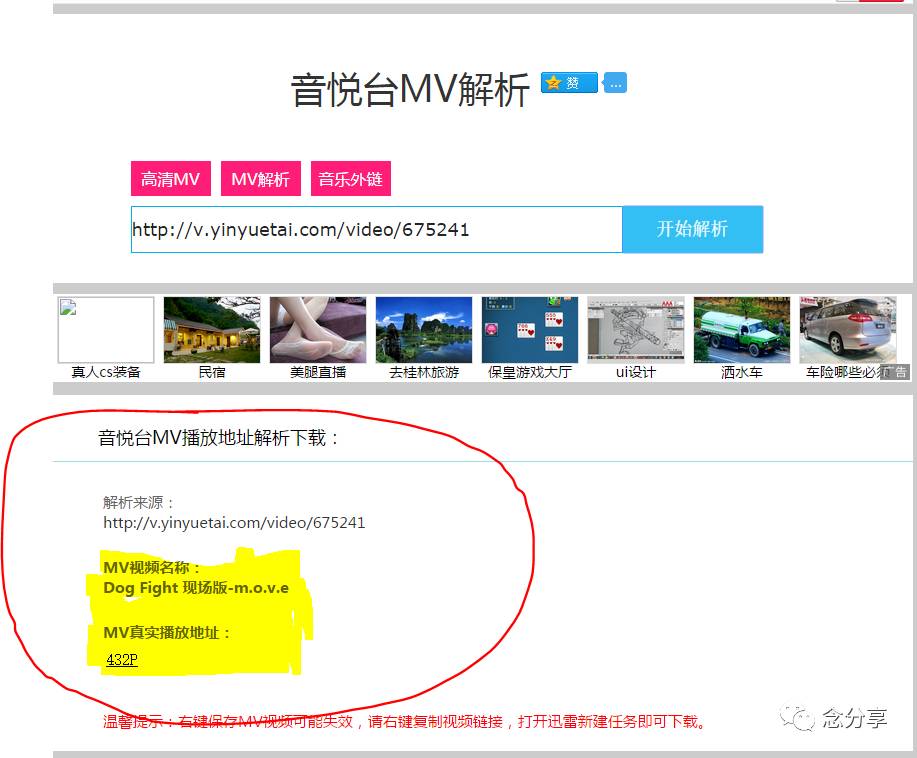The width and height of the screenshot is (917, 758).
Task: Open the 去桂林旅游 ad thumbnail
Action: 423,330
